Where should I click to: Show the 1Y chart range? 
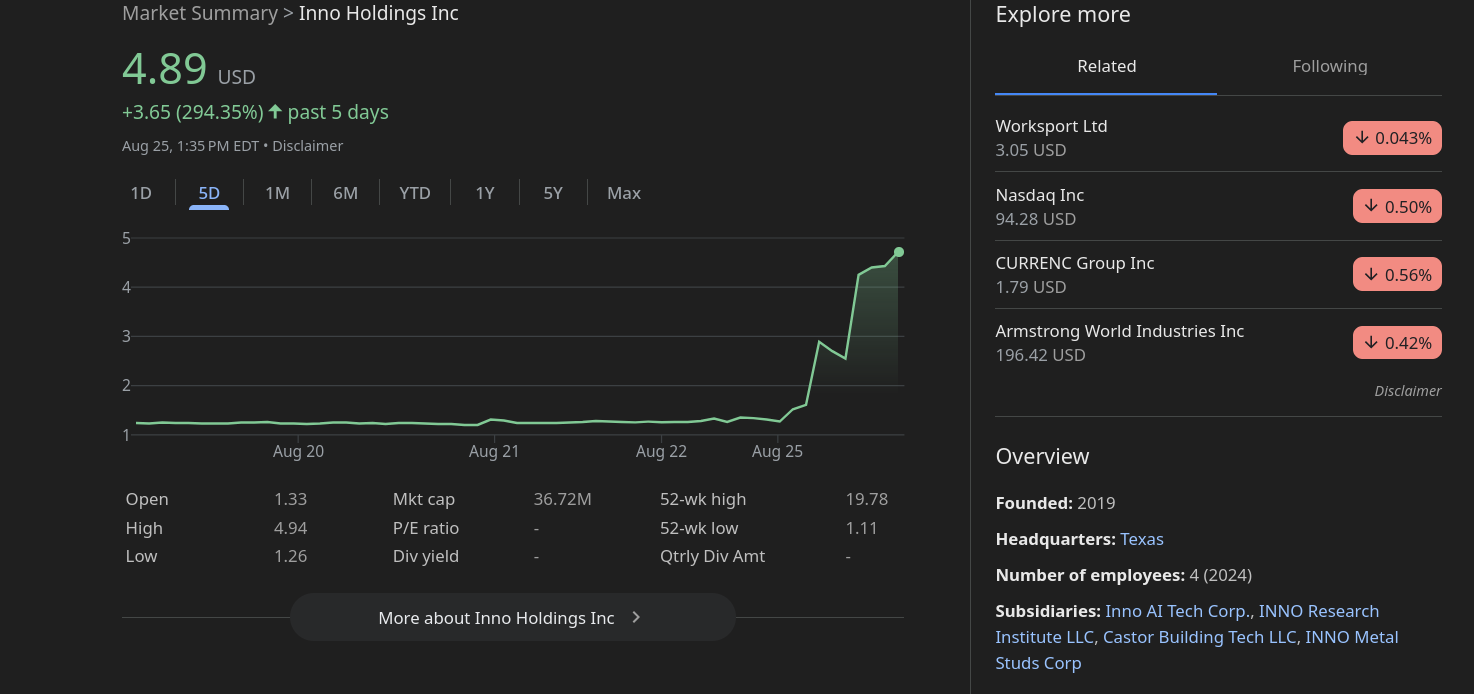tap(485, 193)
